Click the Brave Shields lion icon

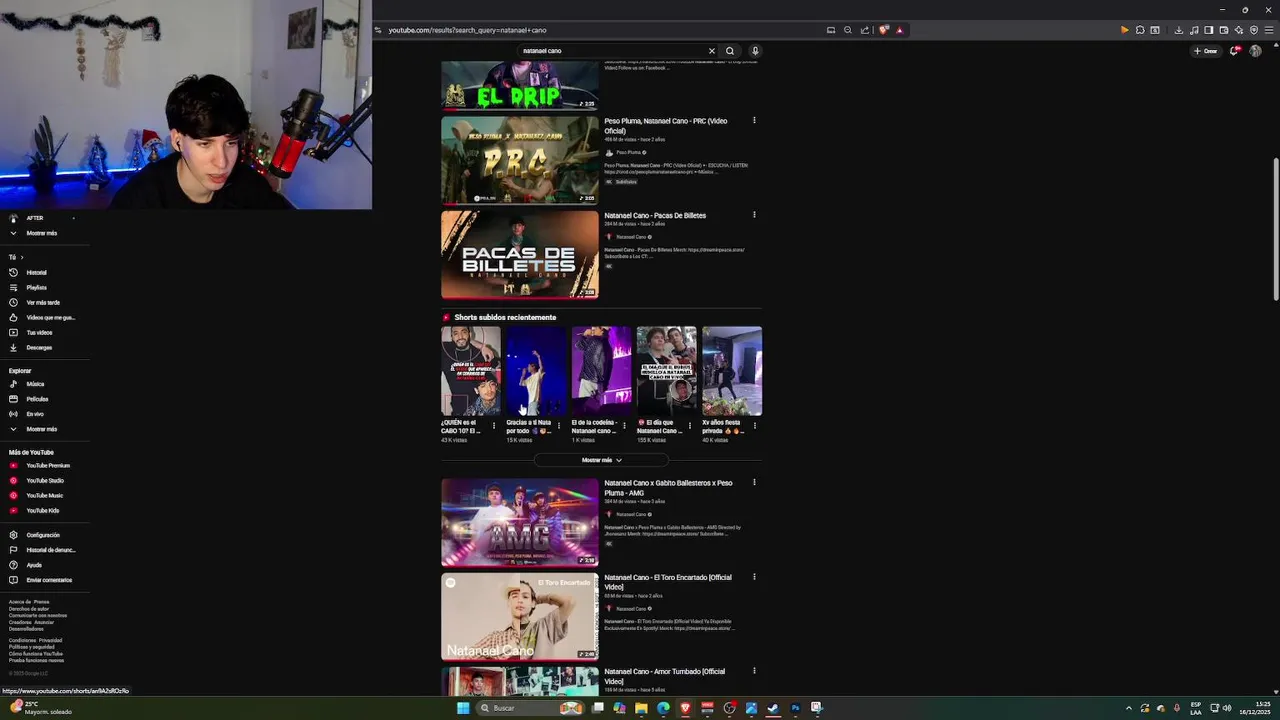tap(883, 30)
